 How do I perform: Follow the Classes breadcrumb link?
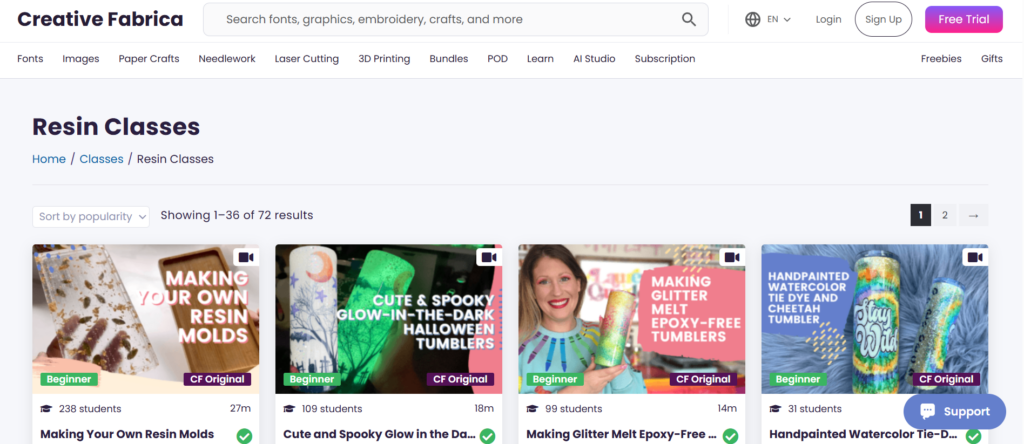pyautogui.click(x=101, y=159)
